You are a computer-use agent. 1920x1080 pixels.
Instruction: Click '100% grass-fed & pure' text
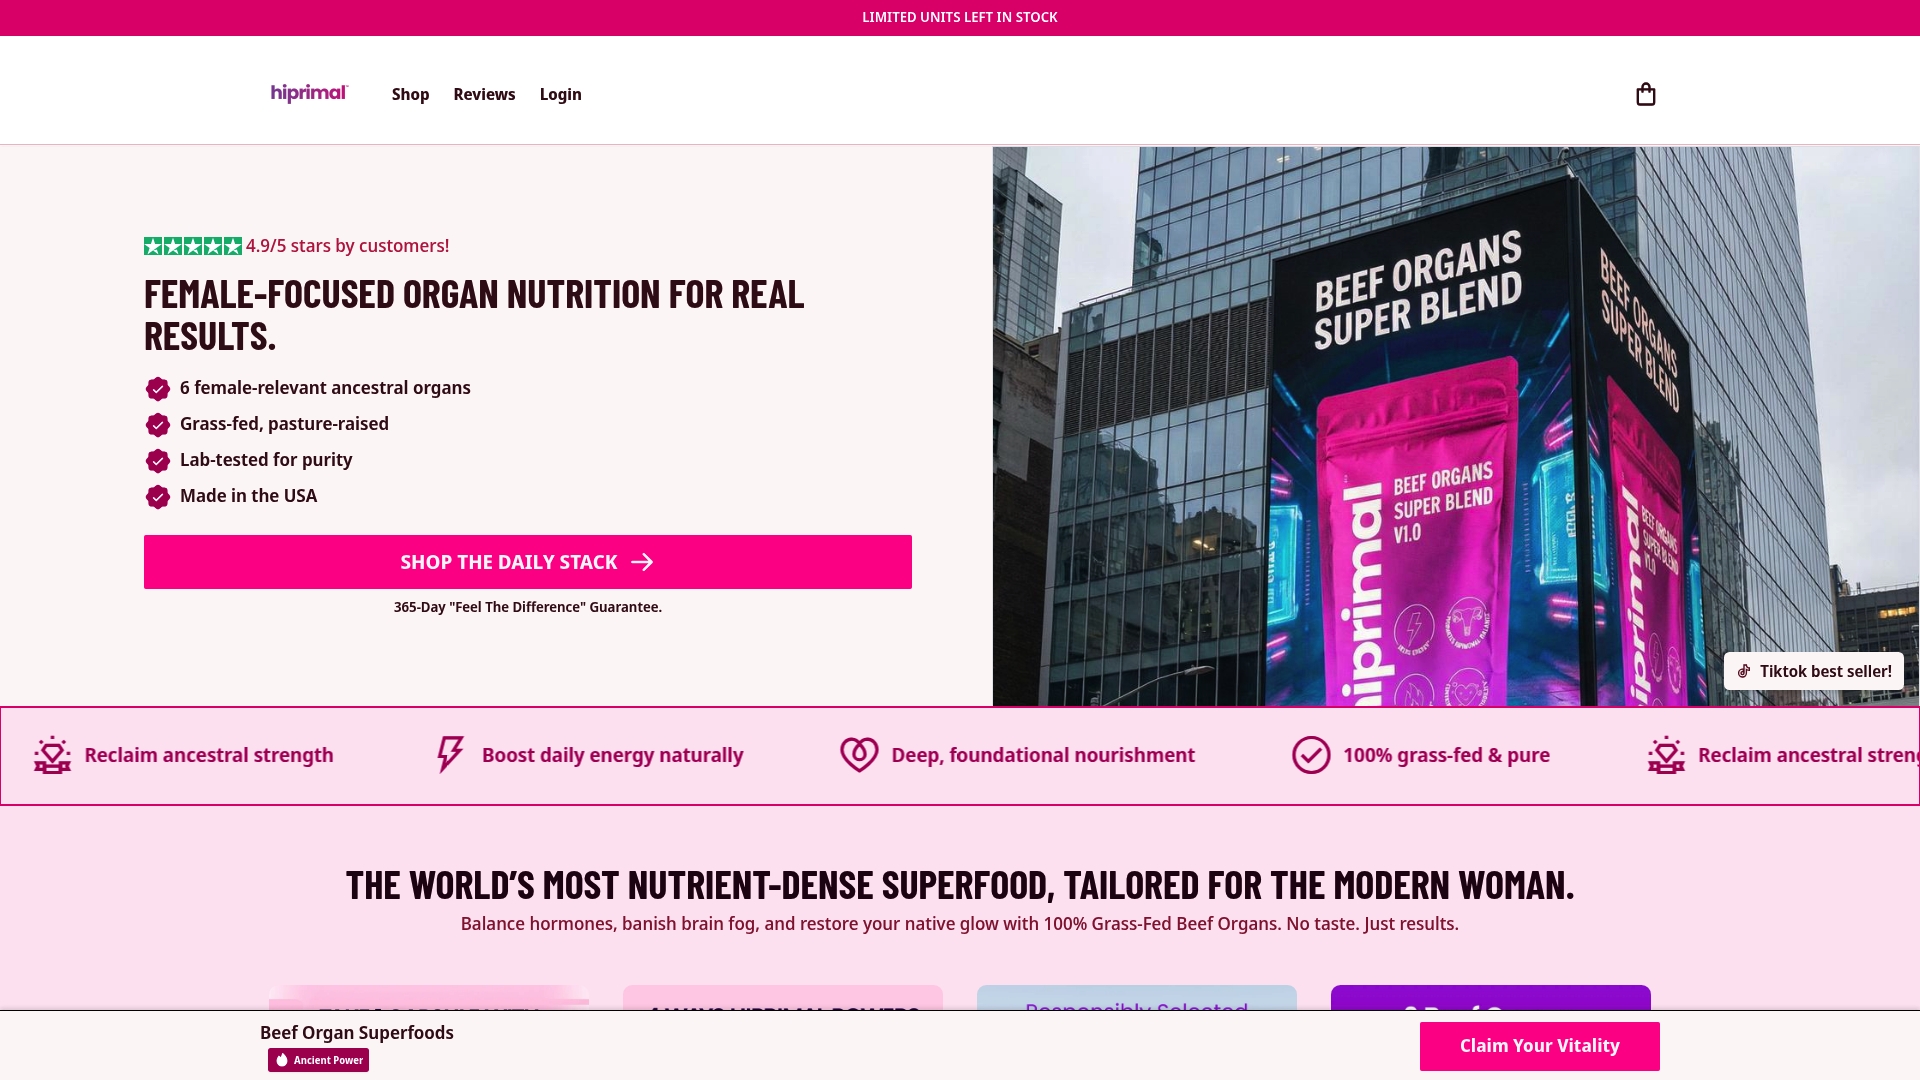click(x=1446, y=755)
